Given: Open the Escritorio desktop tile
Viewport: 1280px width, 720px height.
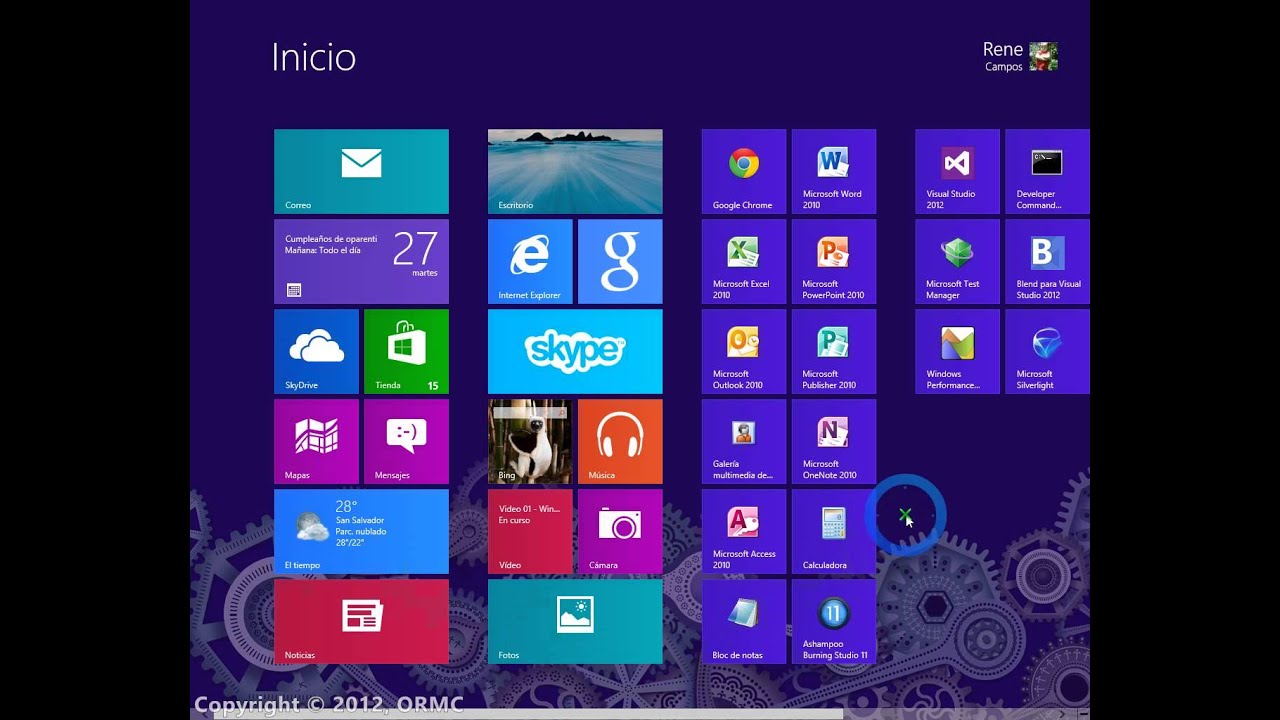Looking at the screenshot, I should (575, 171).
